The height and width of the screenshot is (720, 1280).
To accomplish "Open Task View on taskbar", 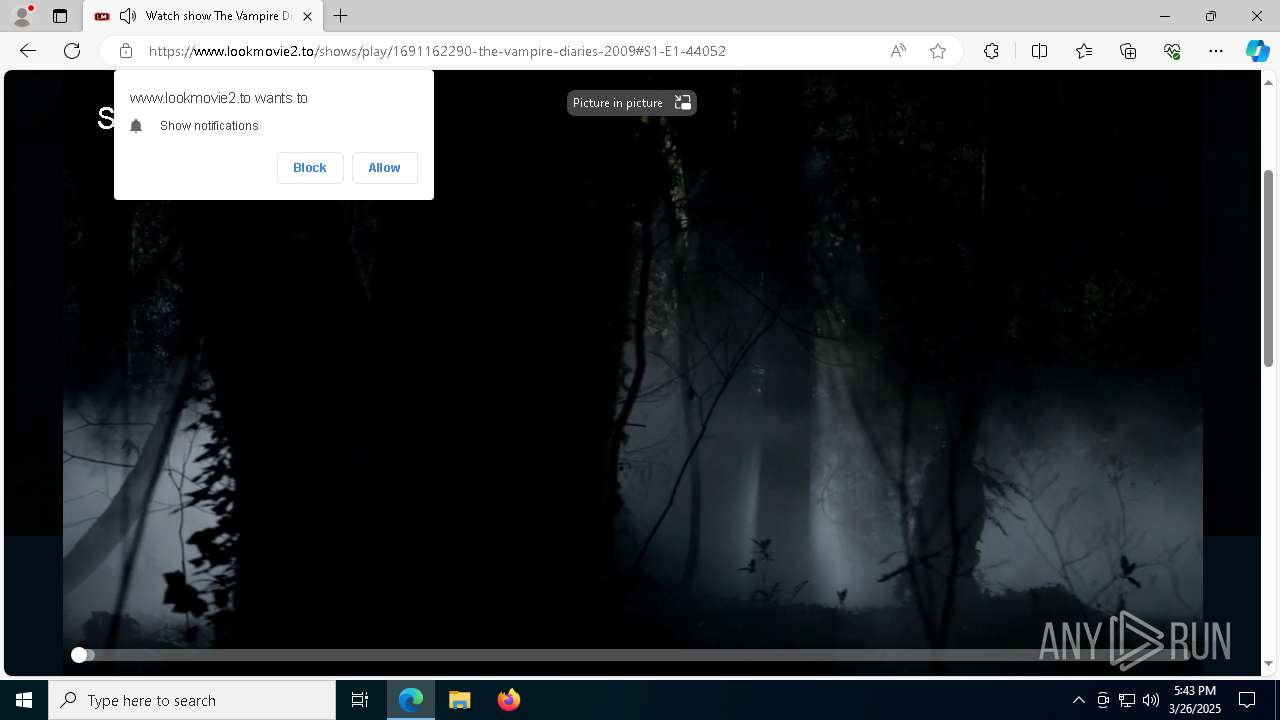I will 360,700.
